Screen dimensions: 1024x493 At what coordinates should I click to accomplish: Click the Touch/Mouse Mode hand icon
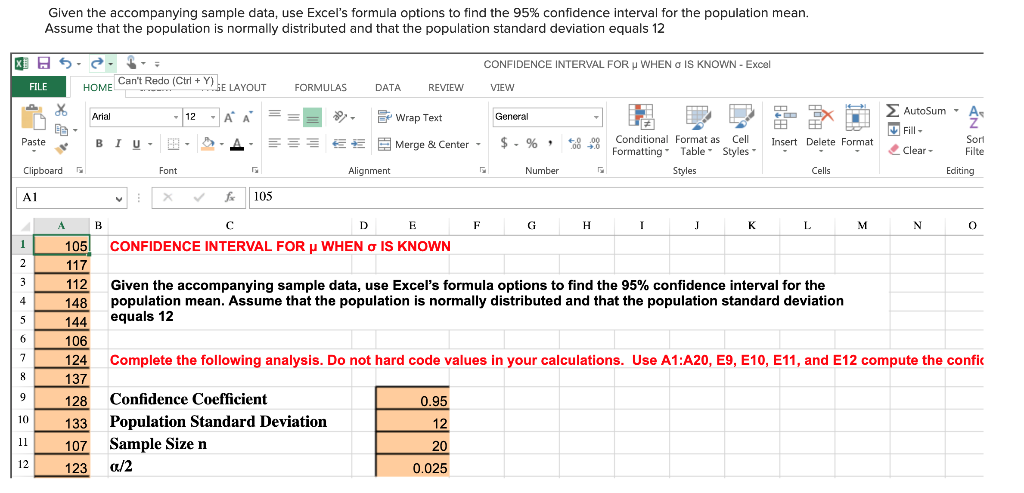click(x=131, y=63)
